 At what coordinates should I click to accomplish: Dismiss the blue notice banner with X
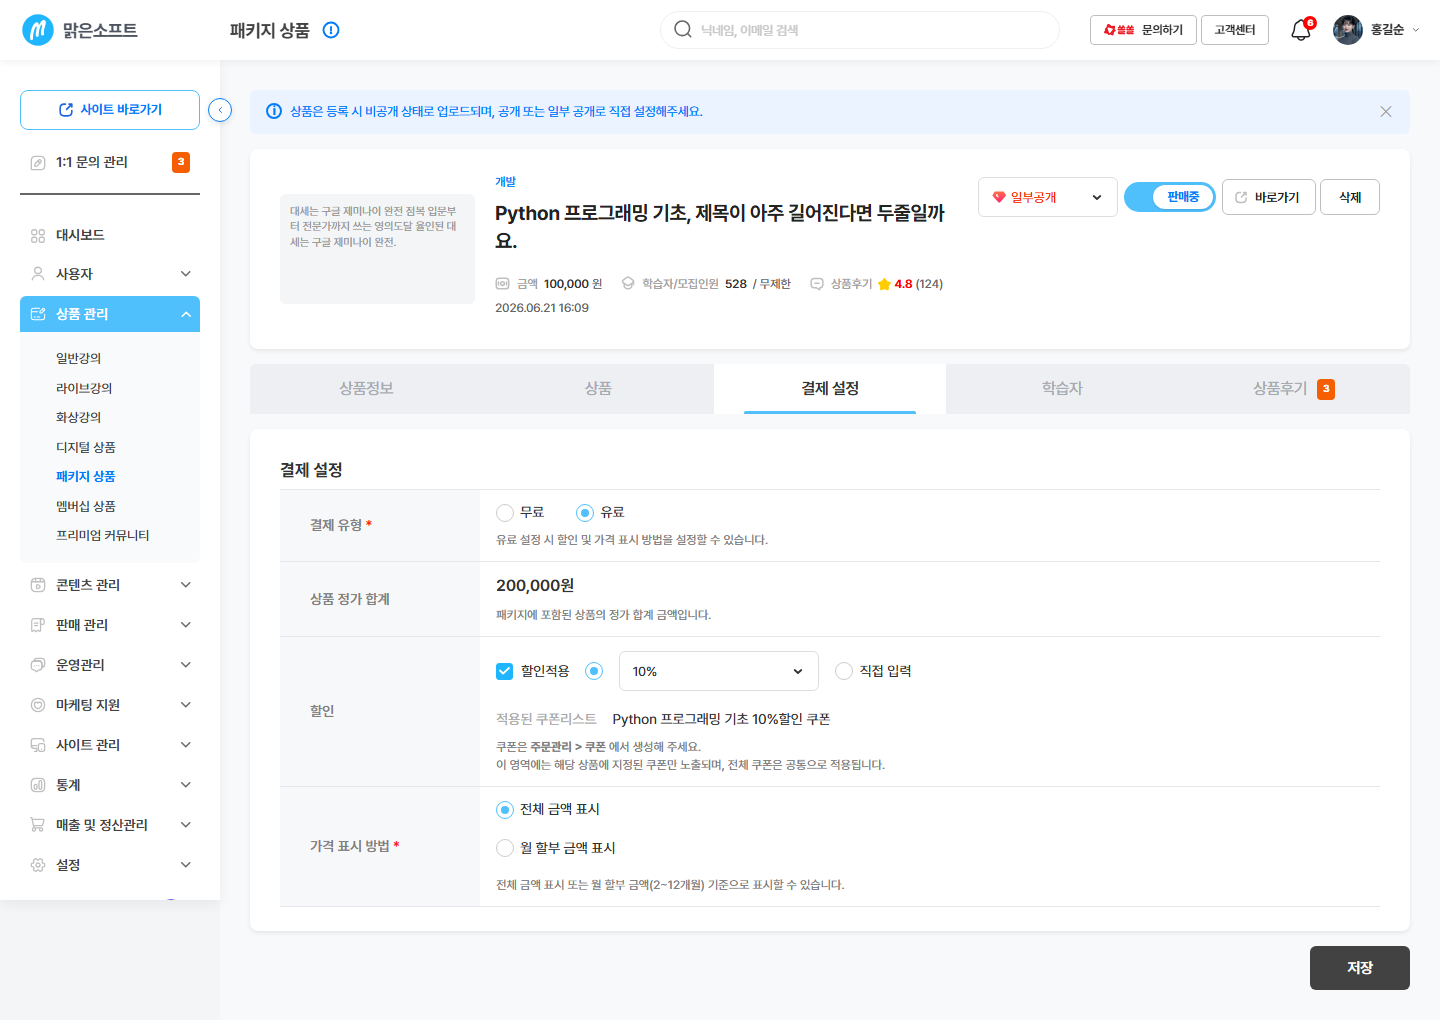click(1386, 111)
